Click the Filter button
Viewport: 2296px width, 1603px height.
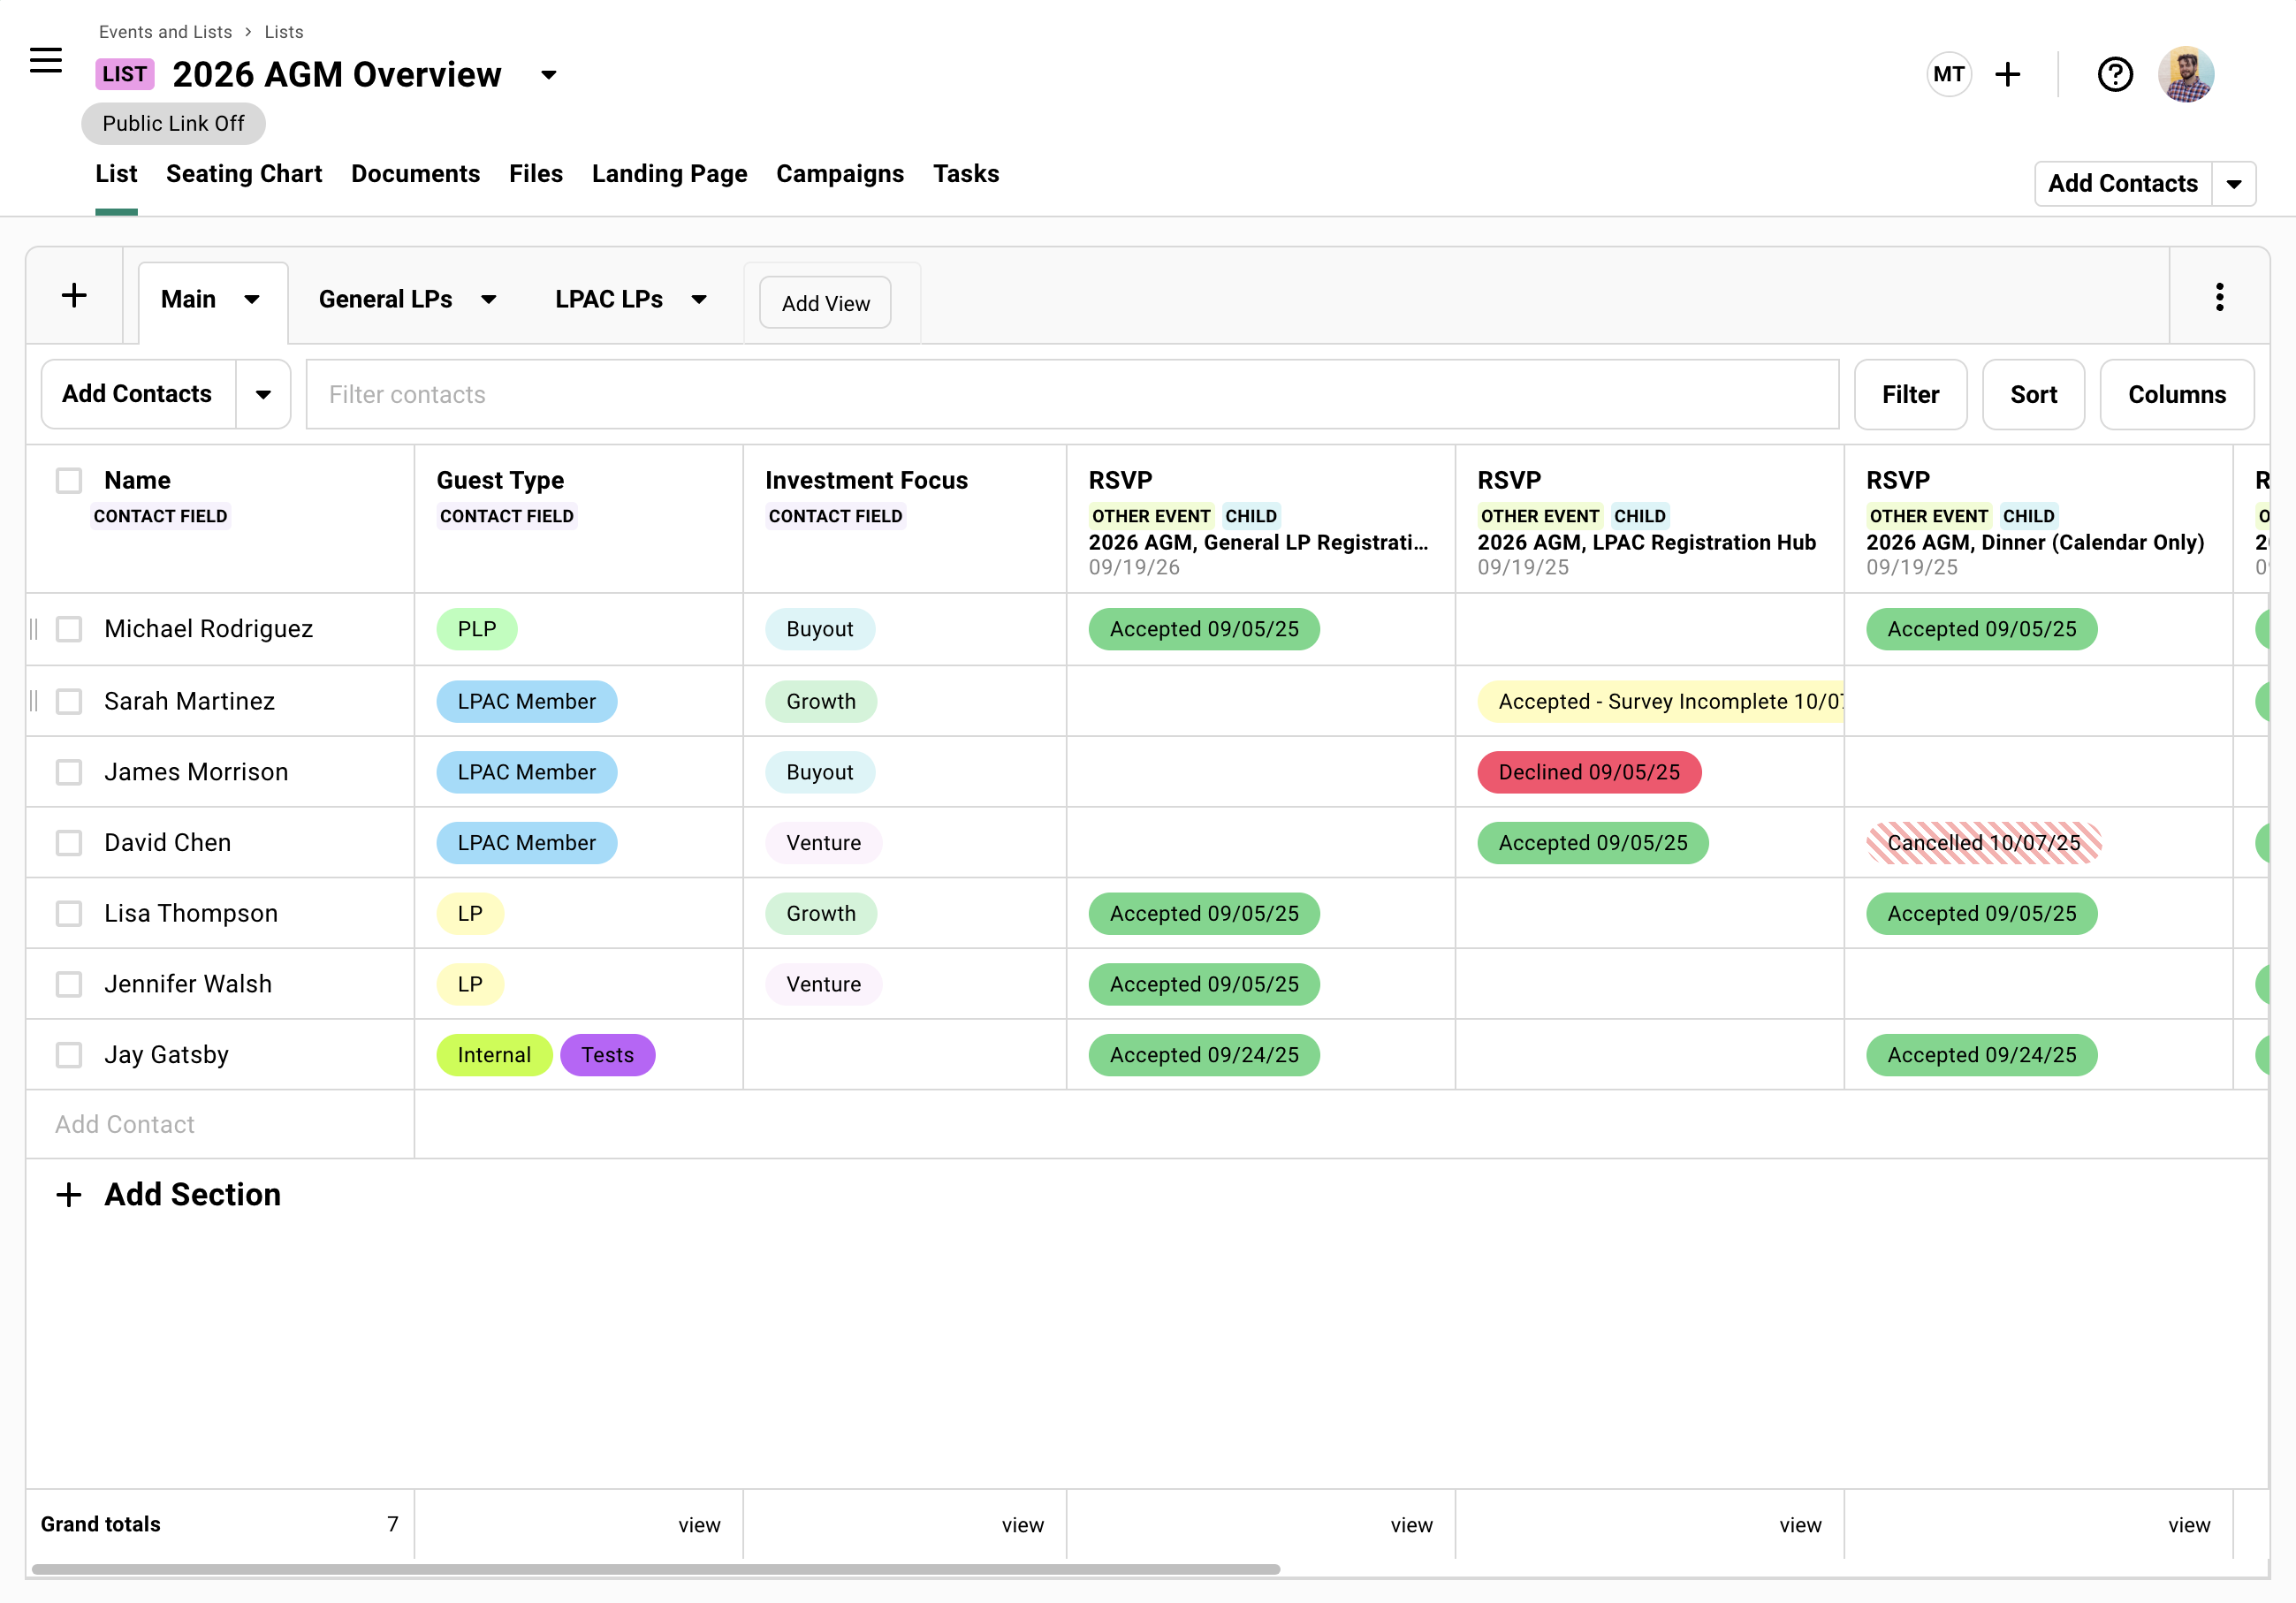1910,394
